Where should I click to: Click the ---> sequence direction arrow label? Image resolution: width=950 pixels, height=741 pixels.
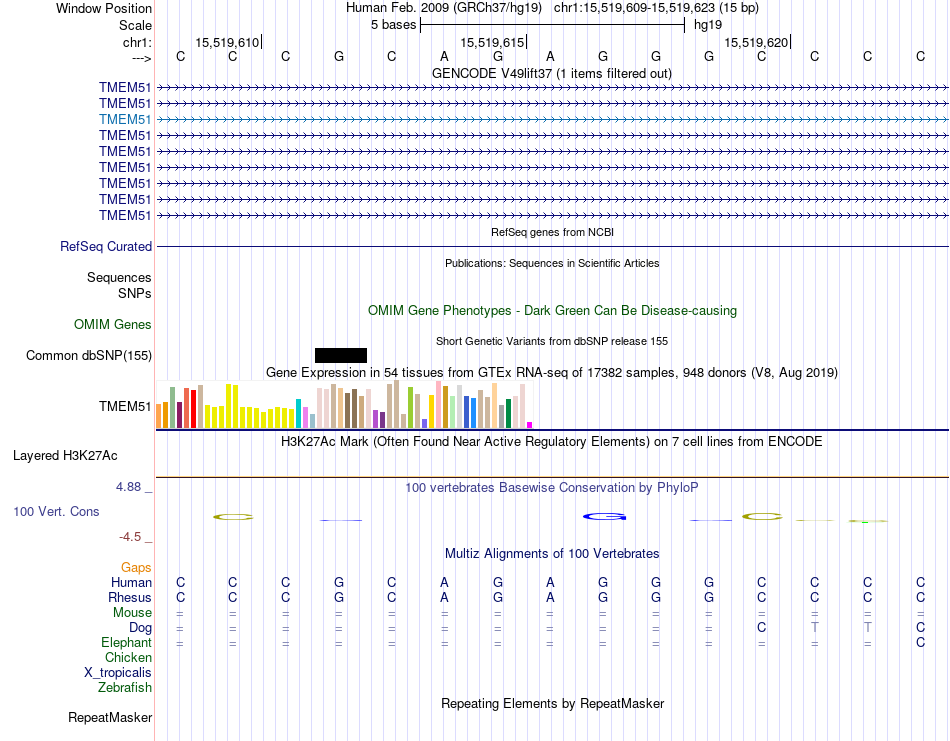(141, 58)
